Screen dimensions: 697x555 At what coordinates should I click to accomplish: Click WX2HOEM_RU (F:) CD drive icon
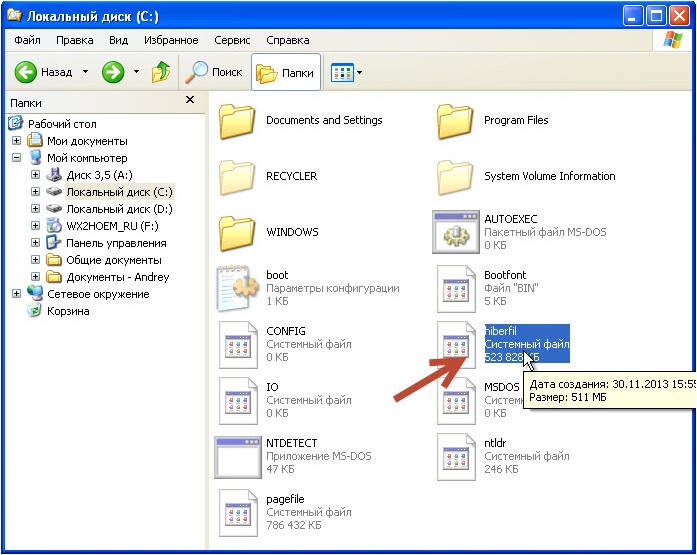(54, 225)
